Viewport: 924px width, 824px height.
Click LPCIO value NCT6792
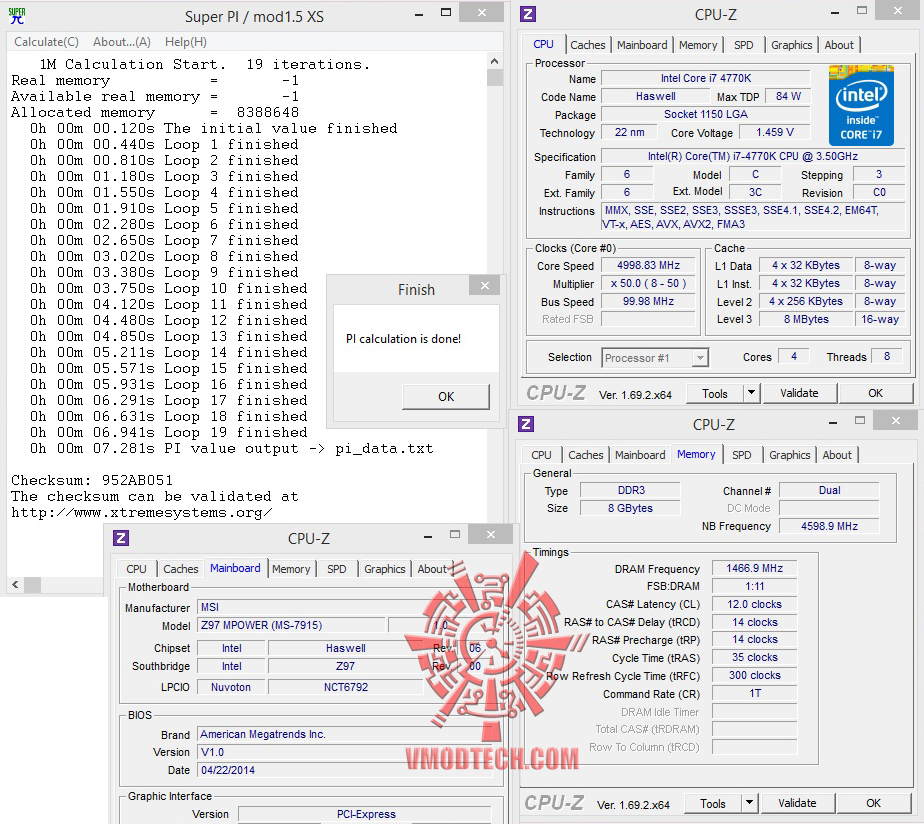(x=345, y=687)
